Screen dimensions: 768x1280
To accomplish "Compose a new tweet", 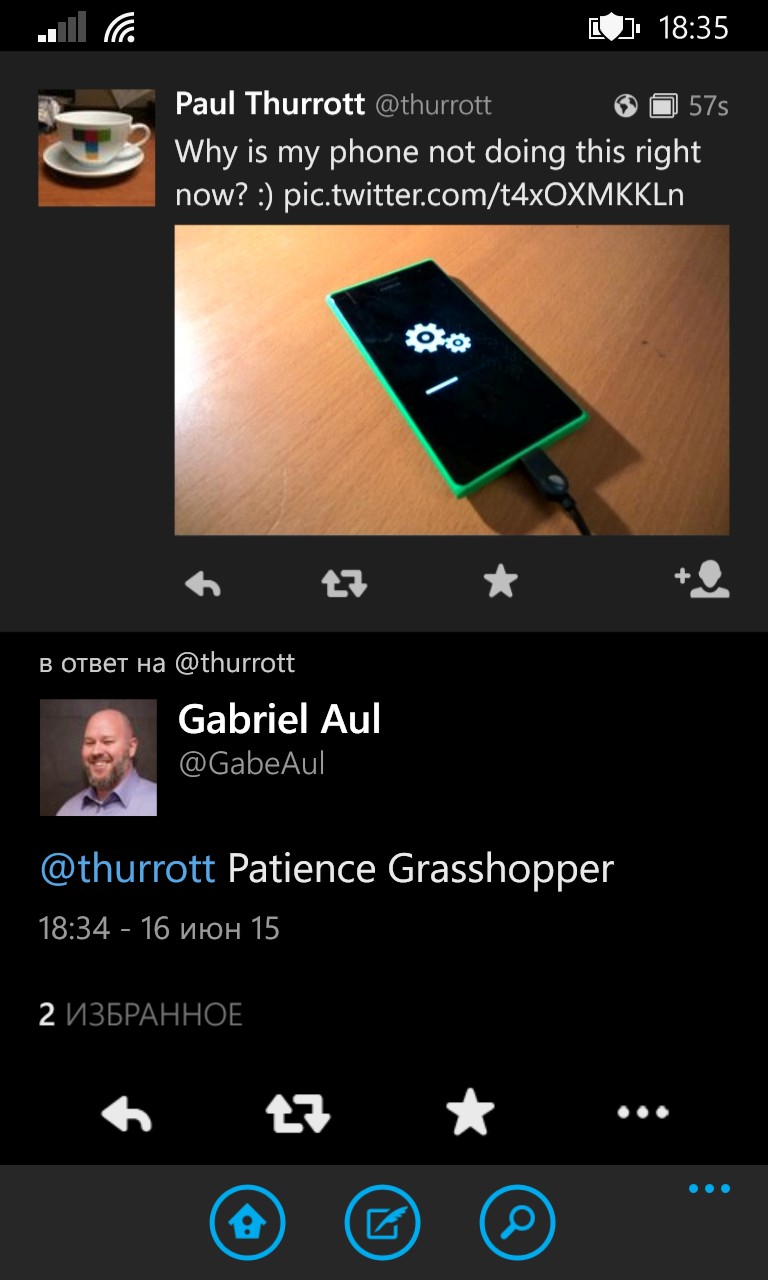I will coord(383,1222).
